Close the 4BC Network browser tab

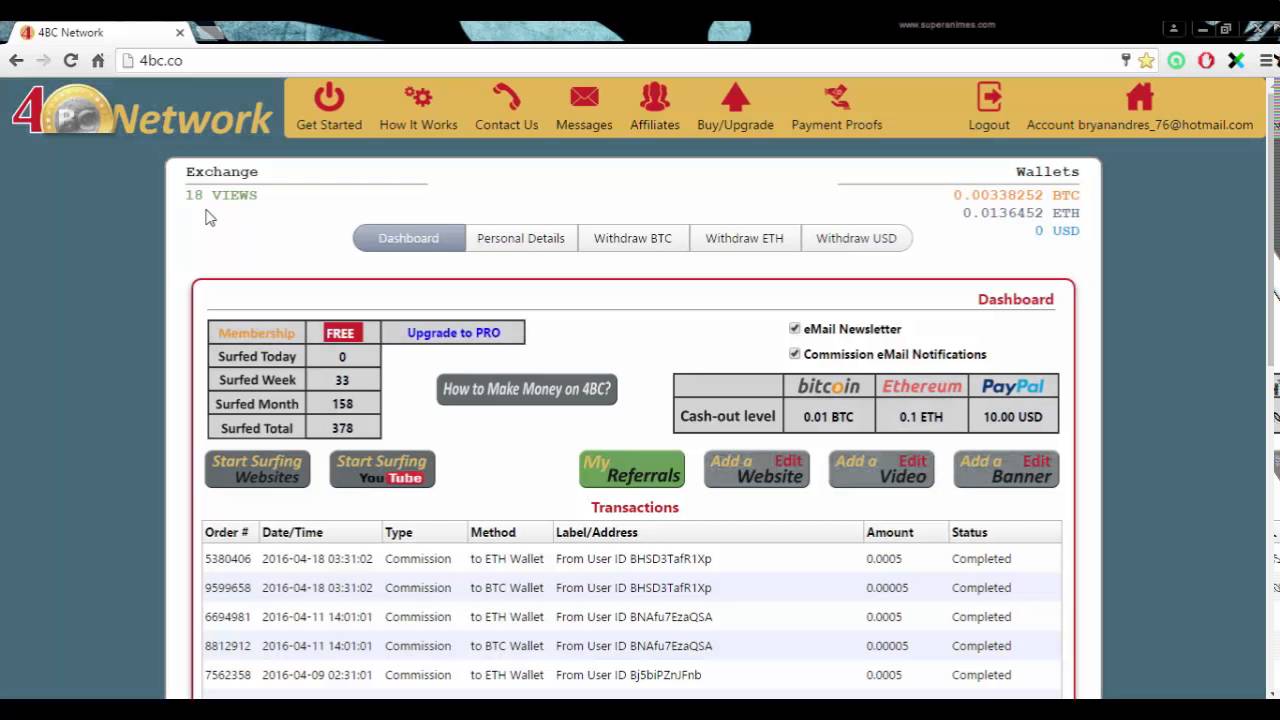pos(180,32)
